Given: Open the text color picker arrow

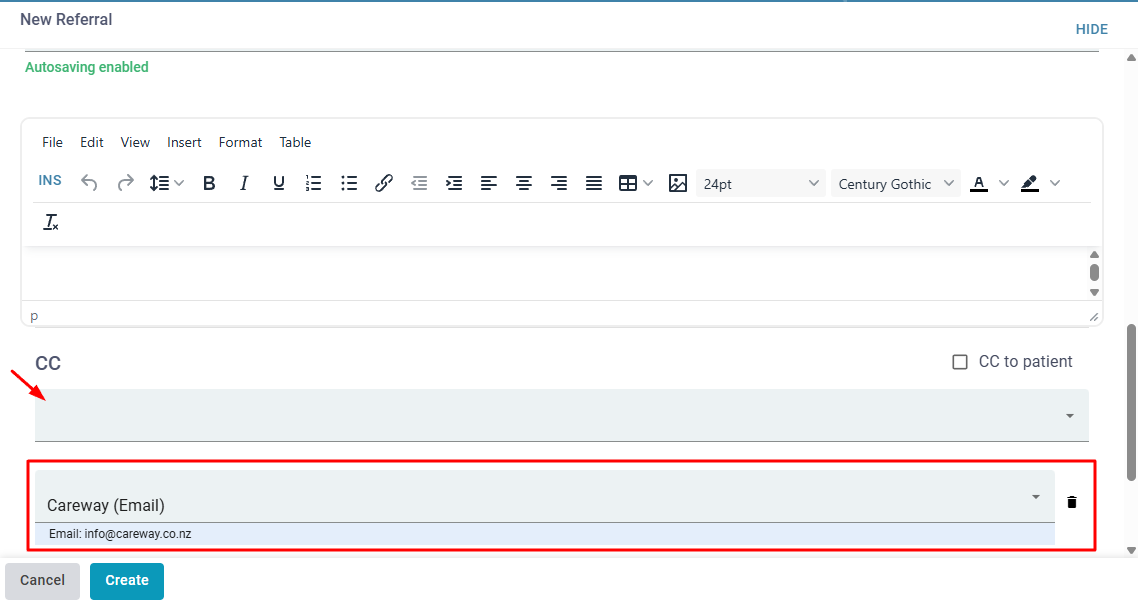Looking at the screenshot, I should pos(1004,184).
